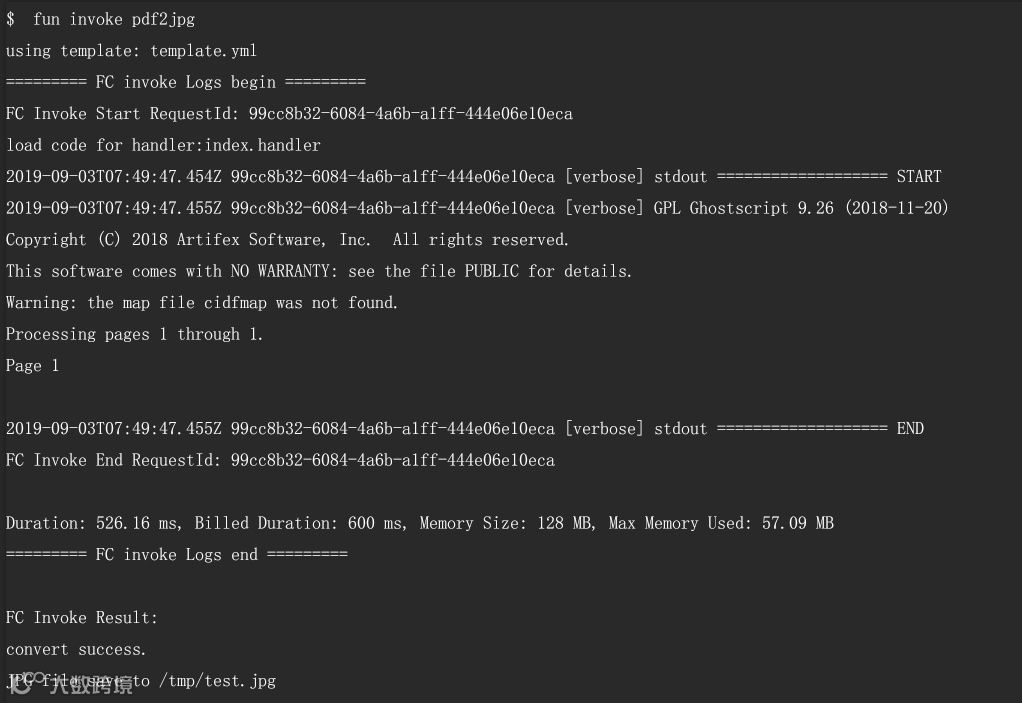The height and width of the screenshot is (703, 1022).
Task: Click 'load code for handler:index.handler' line
Action: click(163, 145)
